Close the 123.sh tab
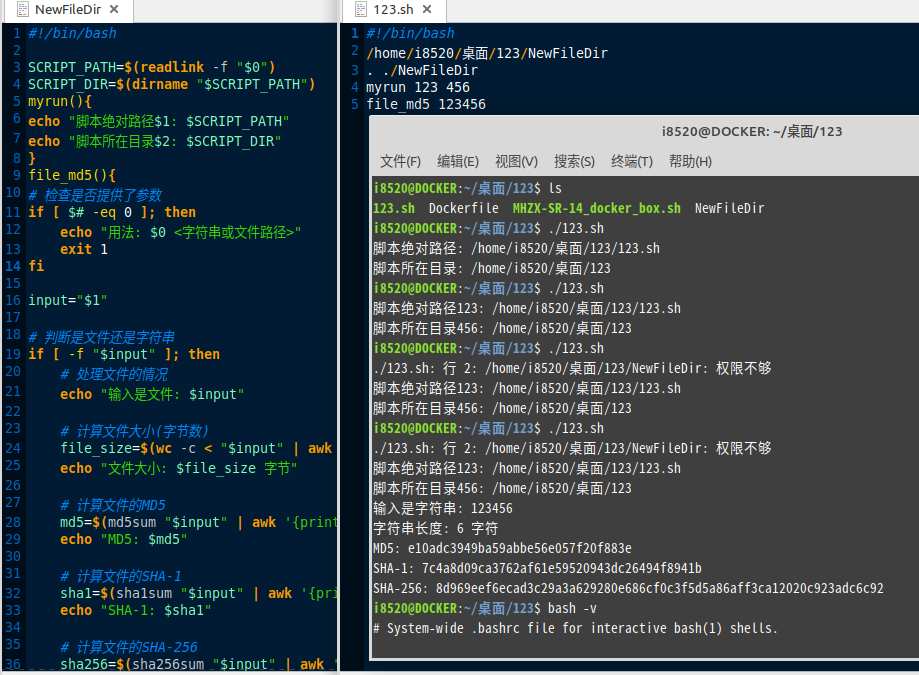This screenshot has width=919, height=675. pos(427,9)
